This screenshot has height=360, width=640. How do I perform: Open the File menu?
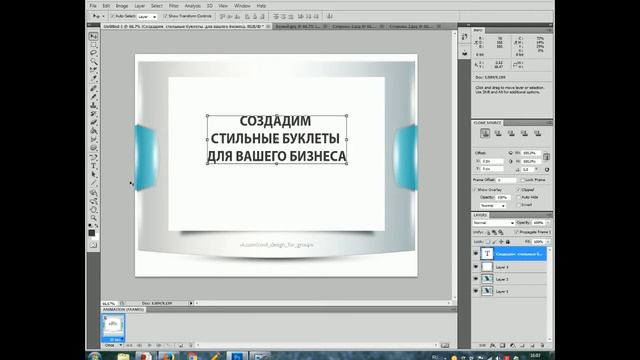(x=93, y=6)
